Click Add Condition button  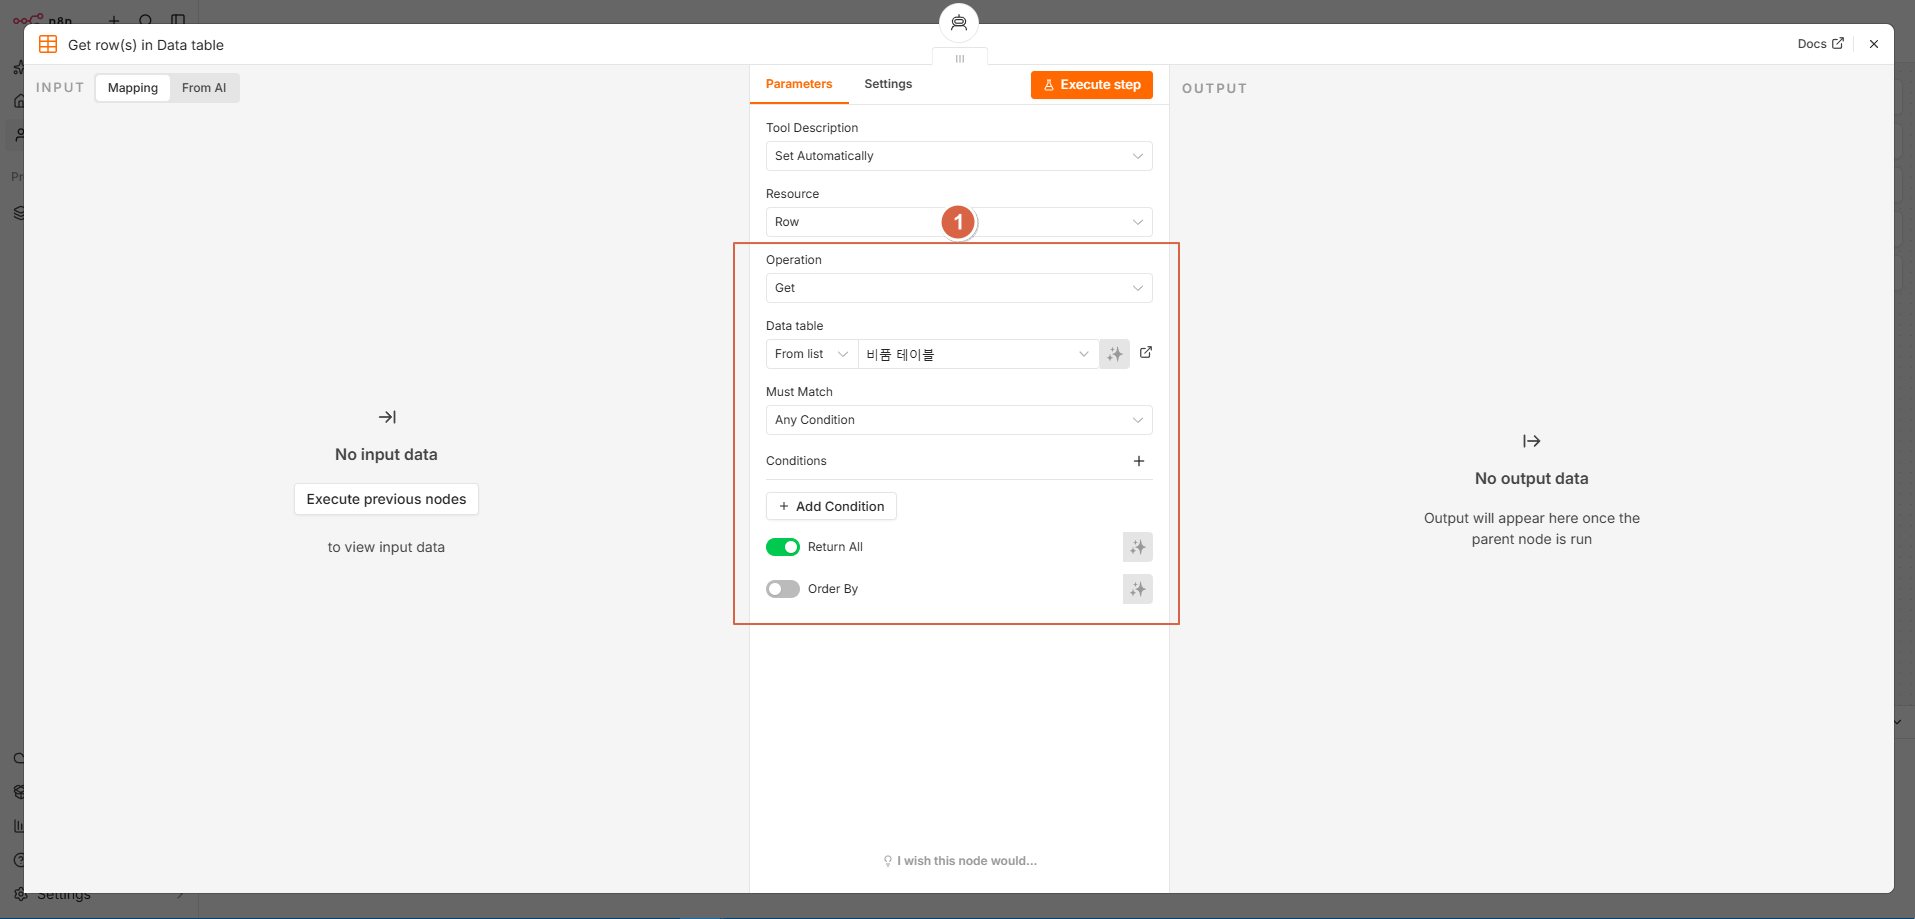click(x=831, y=506)
